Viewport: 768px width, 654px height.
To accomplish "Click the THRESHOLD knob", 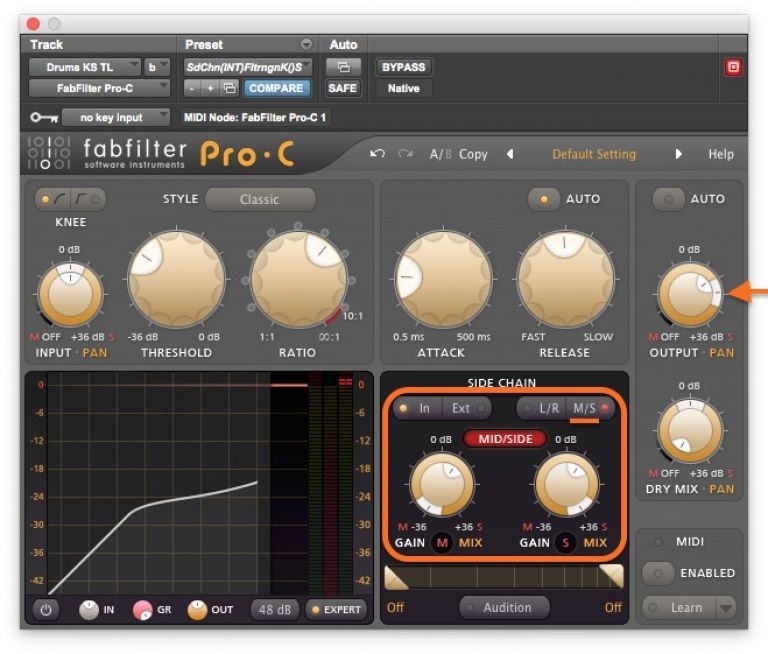I will (x=176, y=279).
